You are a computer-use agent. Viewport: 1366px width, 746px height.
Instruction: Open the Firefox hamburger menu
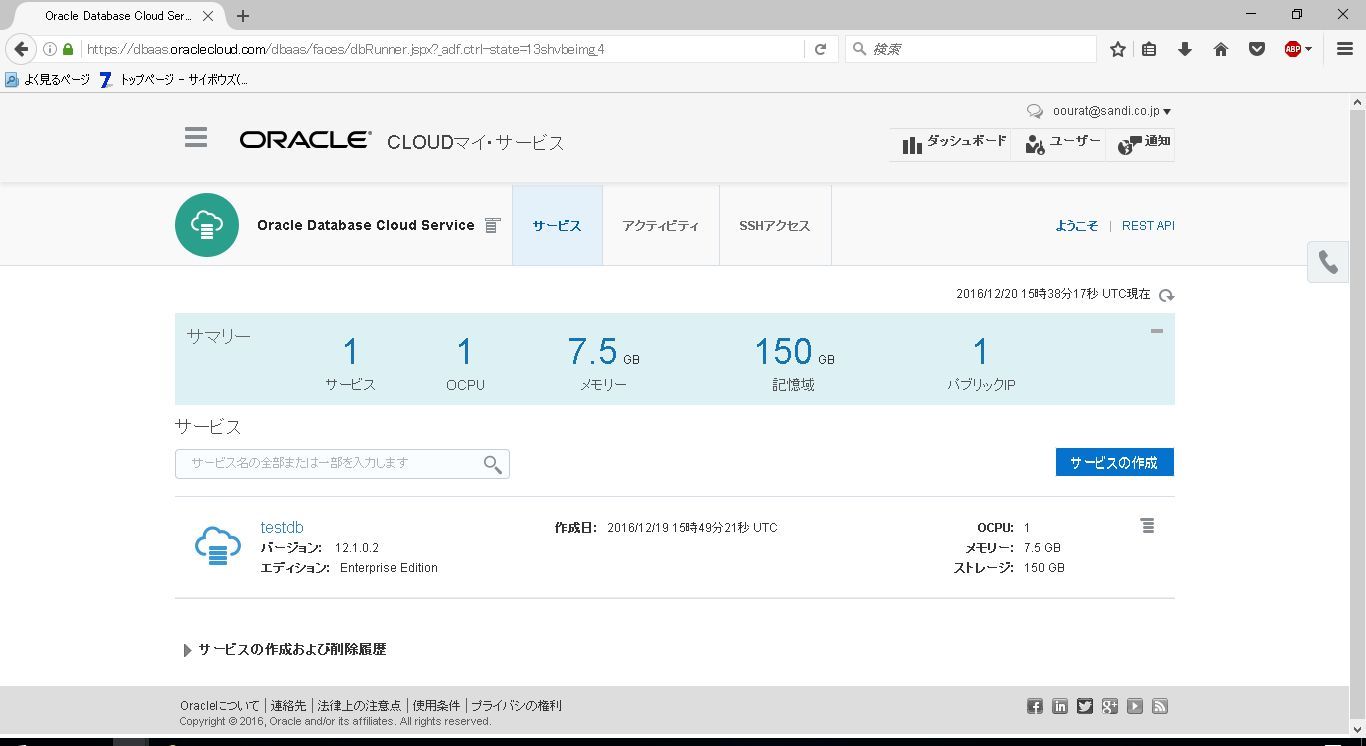[x=1345, y=49]
